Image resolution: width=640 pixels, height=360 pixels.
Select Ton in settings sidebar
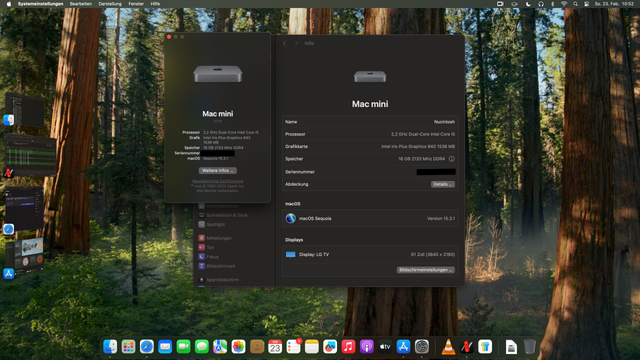206,247
